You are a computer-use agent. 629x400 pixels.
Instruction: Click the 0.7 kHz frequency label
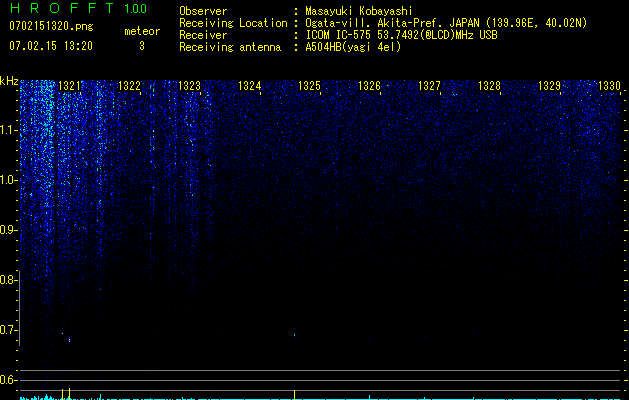(7, 330)
